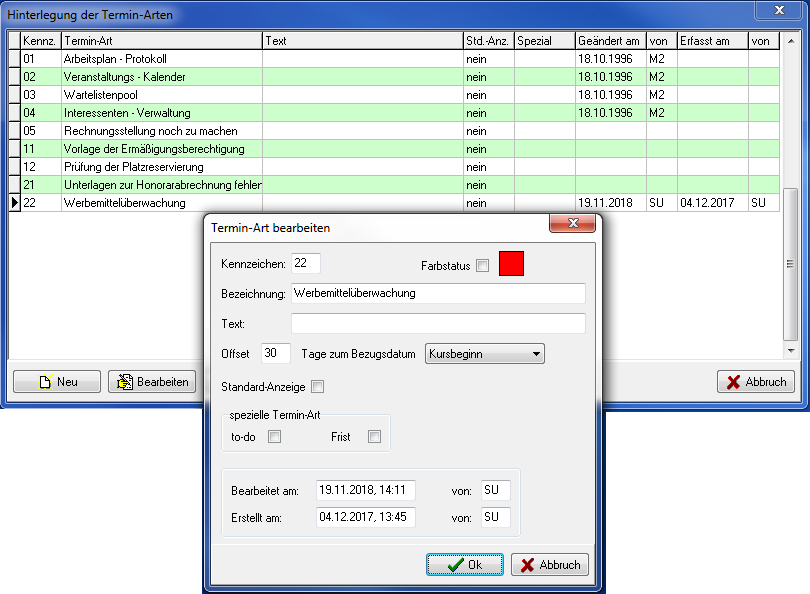Click the Erstellt am date field
This screenshot has width=810, height=594.
coord(366,517)
